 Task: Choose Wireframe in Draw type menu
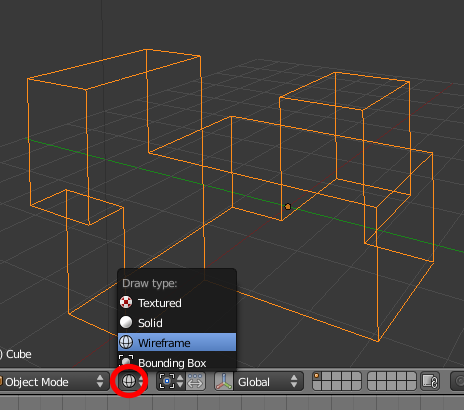[177, 342]
